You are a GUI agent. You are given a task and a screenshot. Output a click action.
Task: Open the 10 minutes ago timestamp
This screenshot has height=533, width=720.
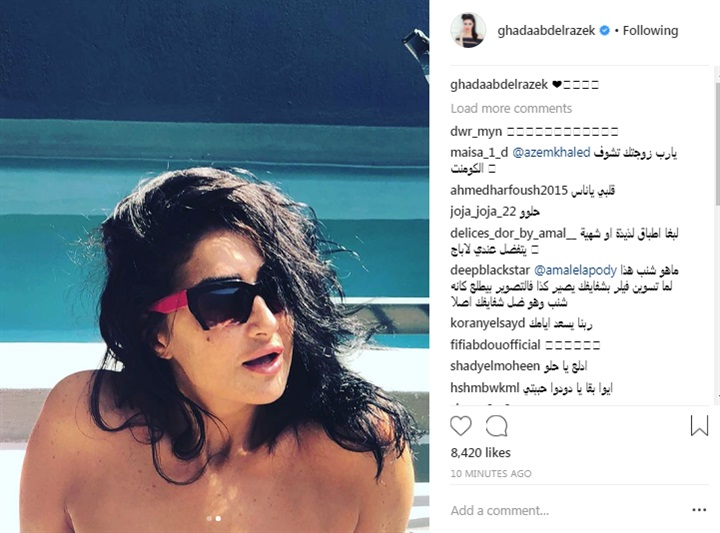[491, 473]
